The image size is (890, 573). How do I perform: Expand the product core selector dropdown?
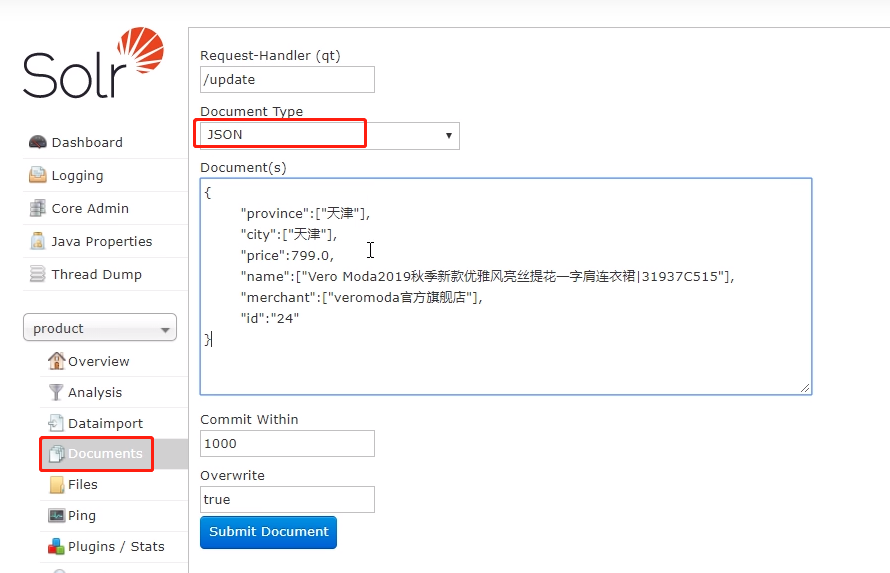pyautogui.click(x=100, y=328)
